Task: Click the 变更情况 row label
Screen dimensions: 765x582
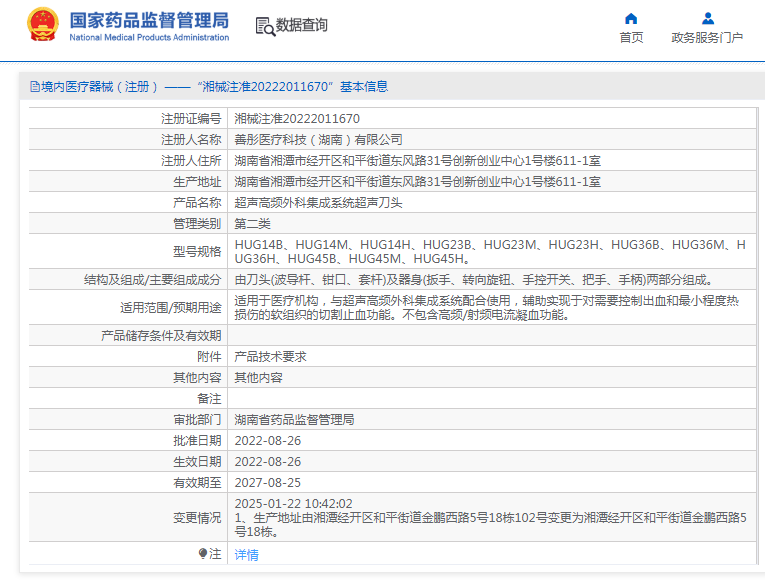Action: (197, 517)
